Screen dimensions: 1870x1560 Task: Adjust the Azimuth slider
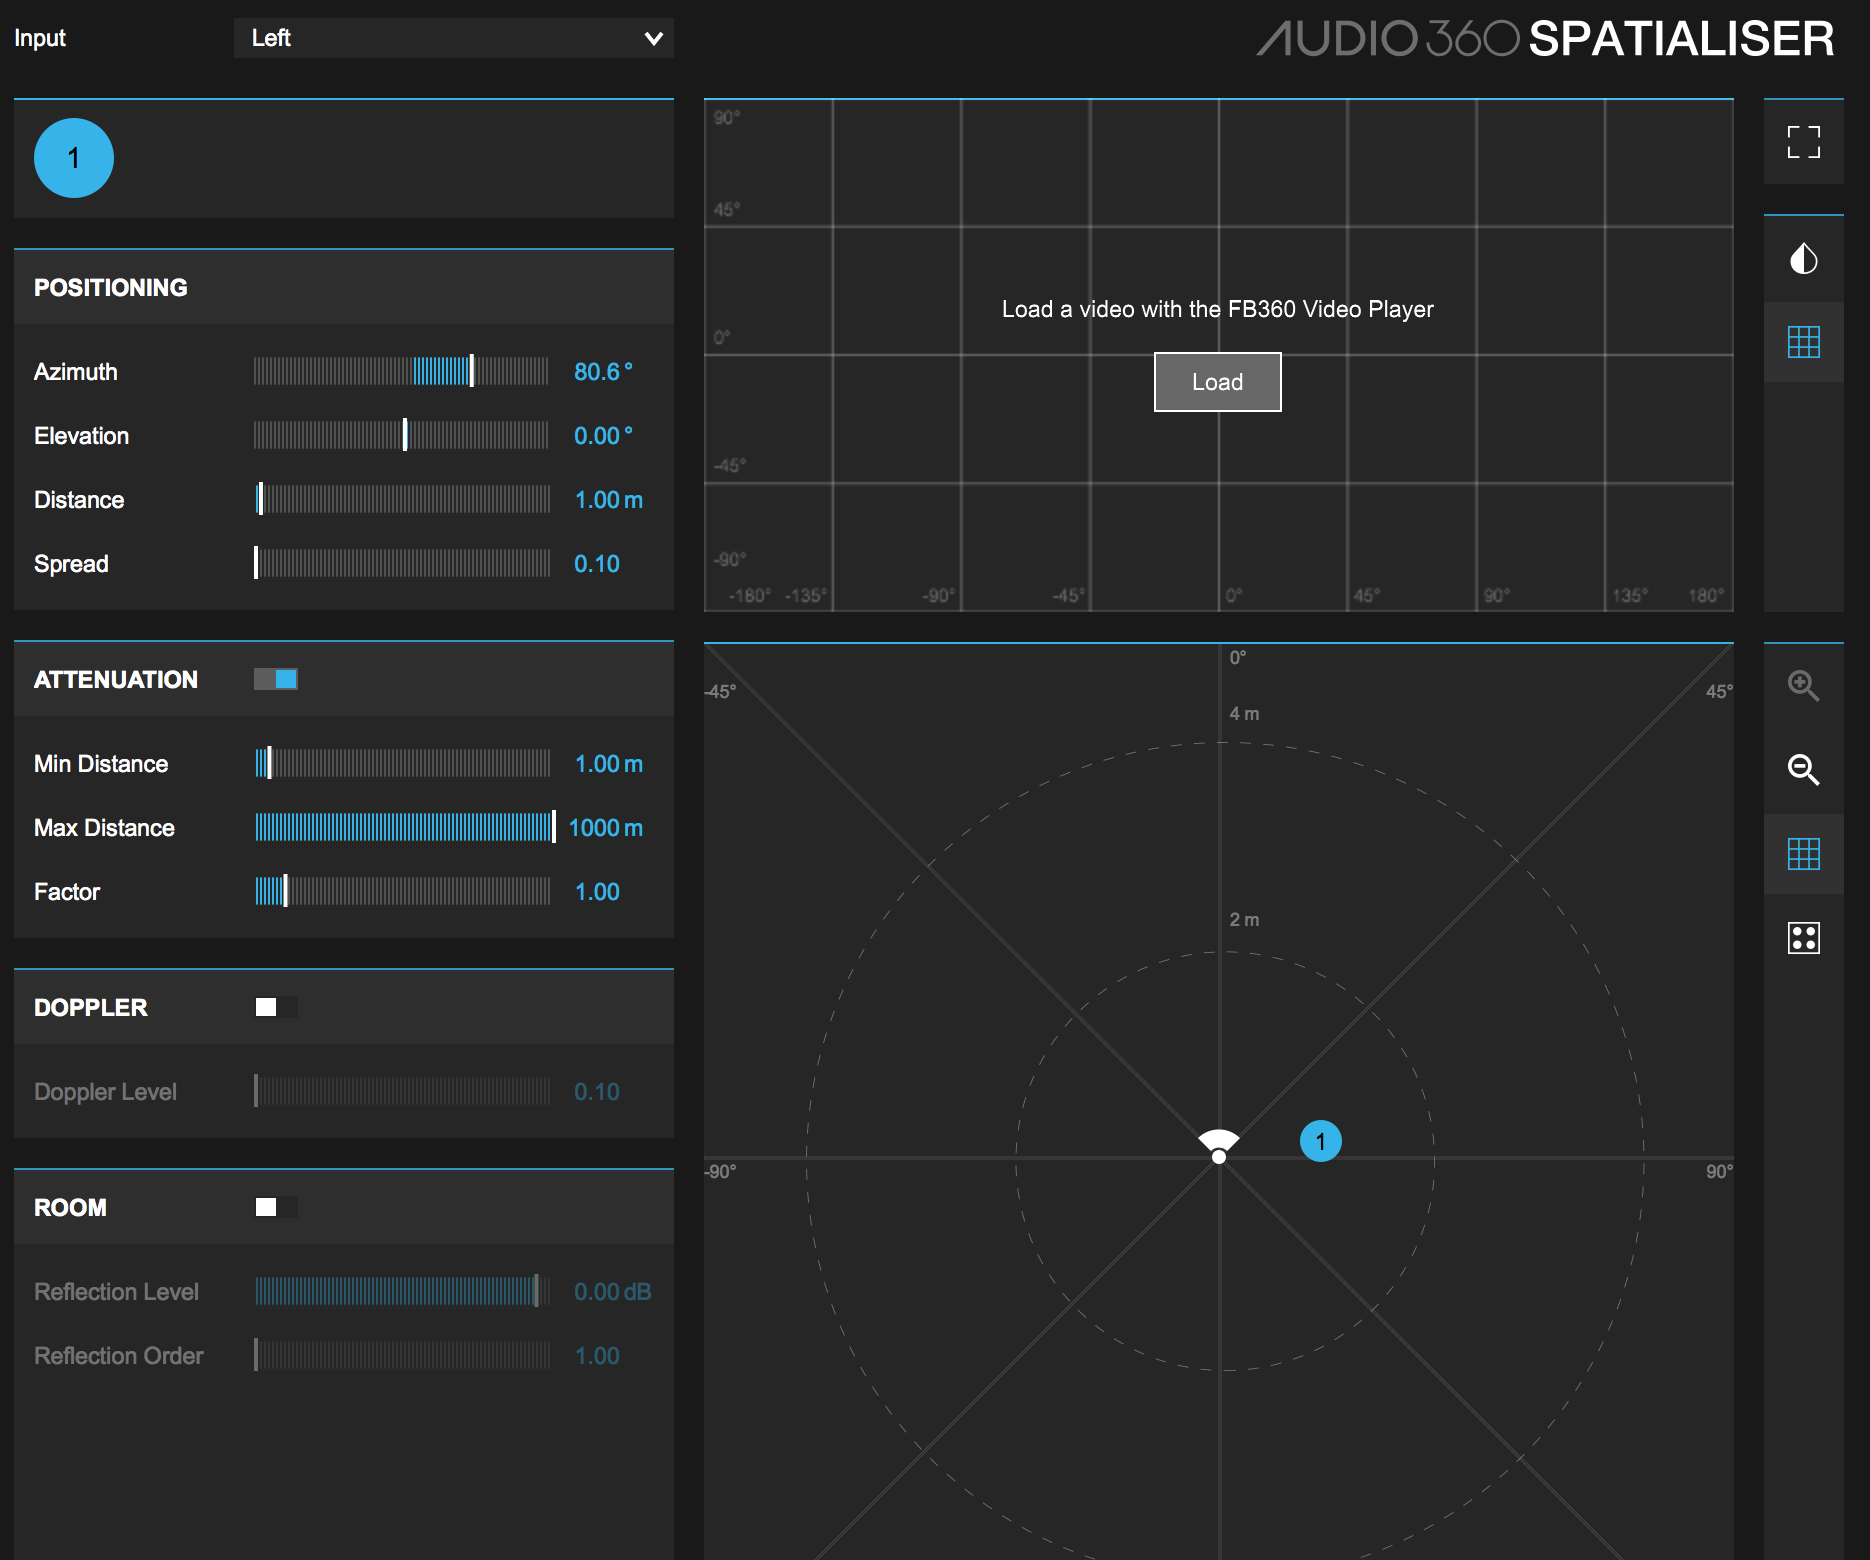[401, 371]
